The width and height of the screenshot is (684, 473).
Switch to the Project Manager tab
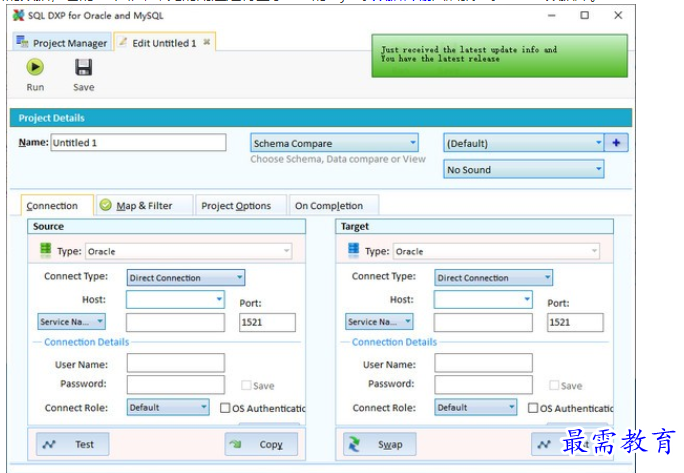pyautogui.click(x=62, y=42)
